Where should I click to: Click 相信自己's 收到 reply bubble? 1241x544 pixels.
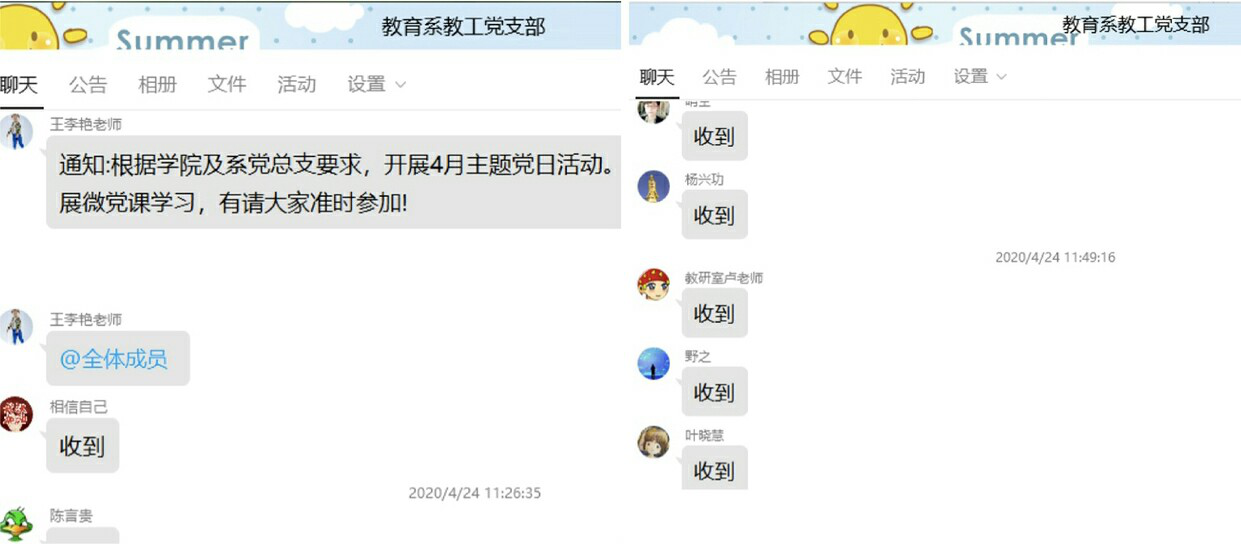tap(82, 446)
